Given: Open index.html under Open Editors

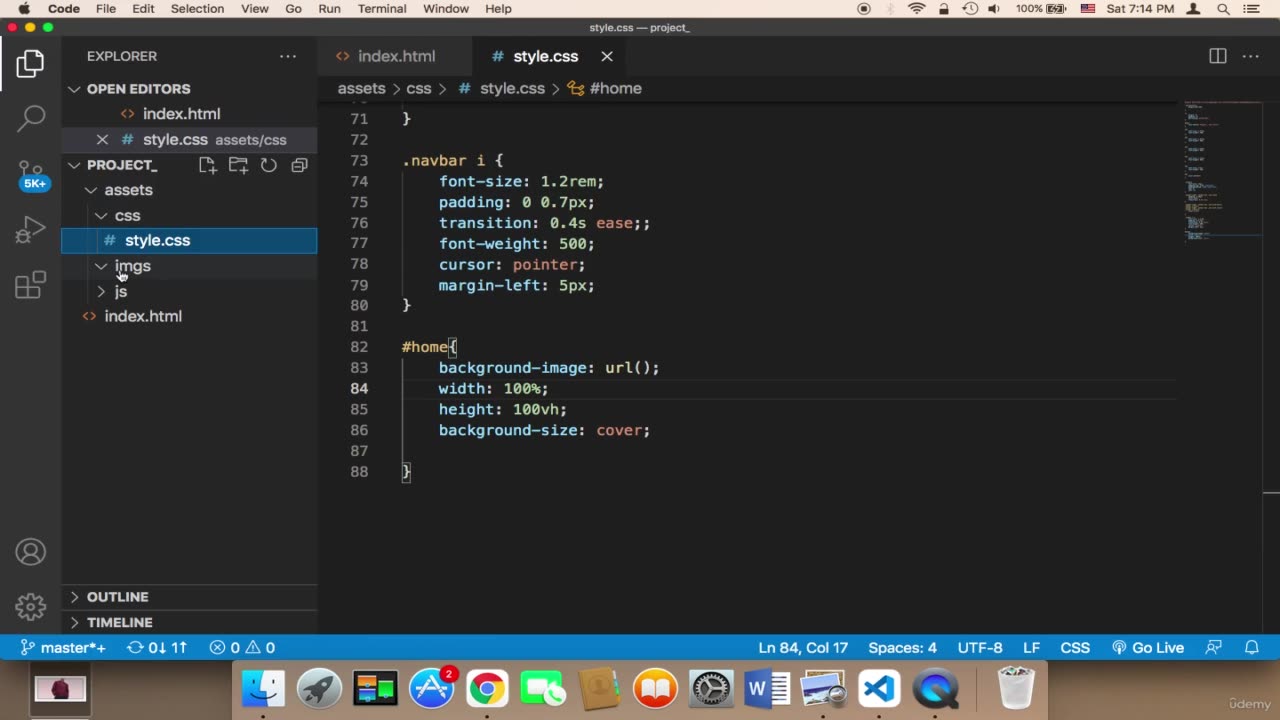Looking at the screenshot, I should click(181, 114).
